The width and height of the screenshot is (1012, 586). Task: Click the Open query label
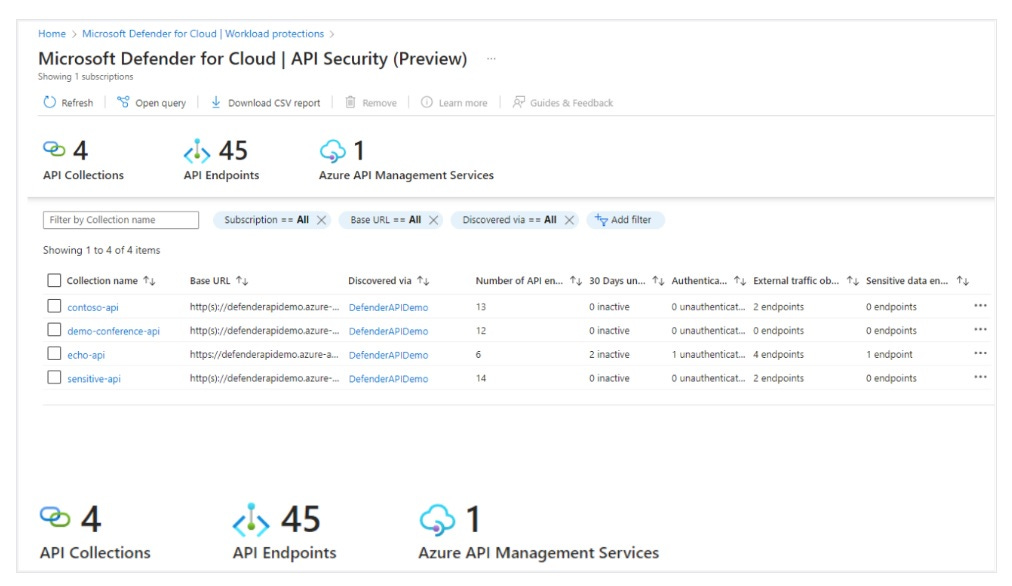[161, 103]
